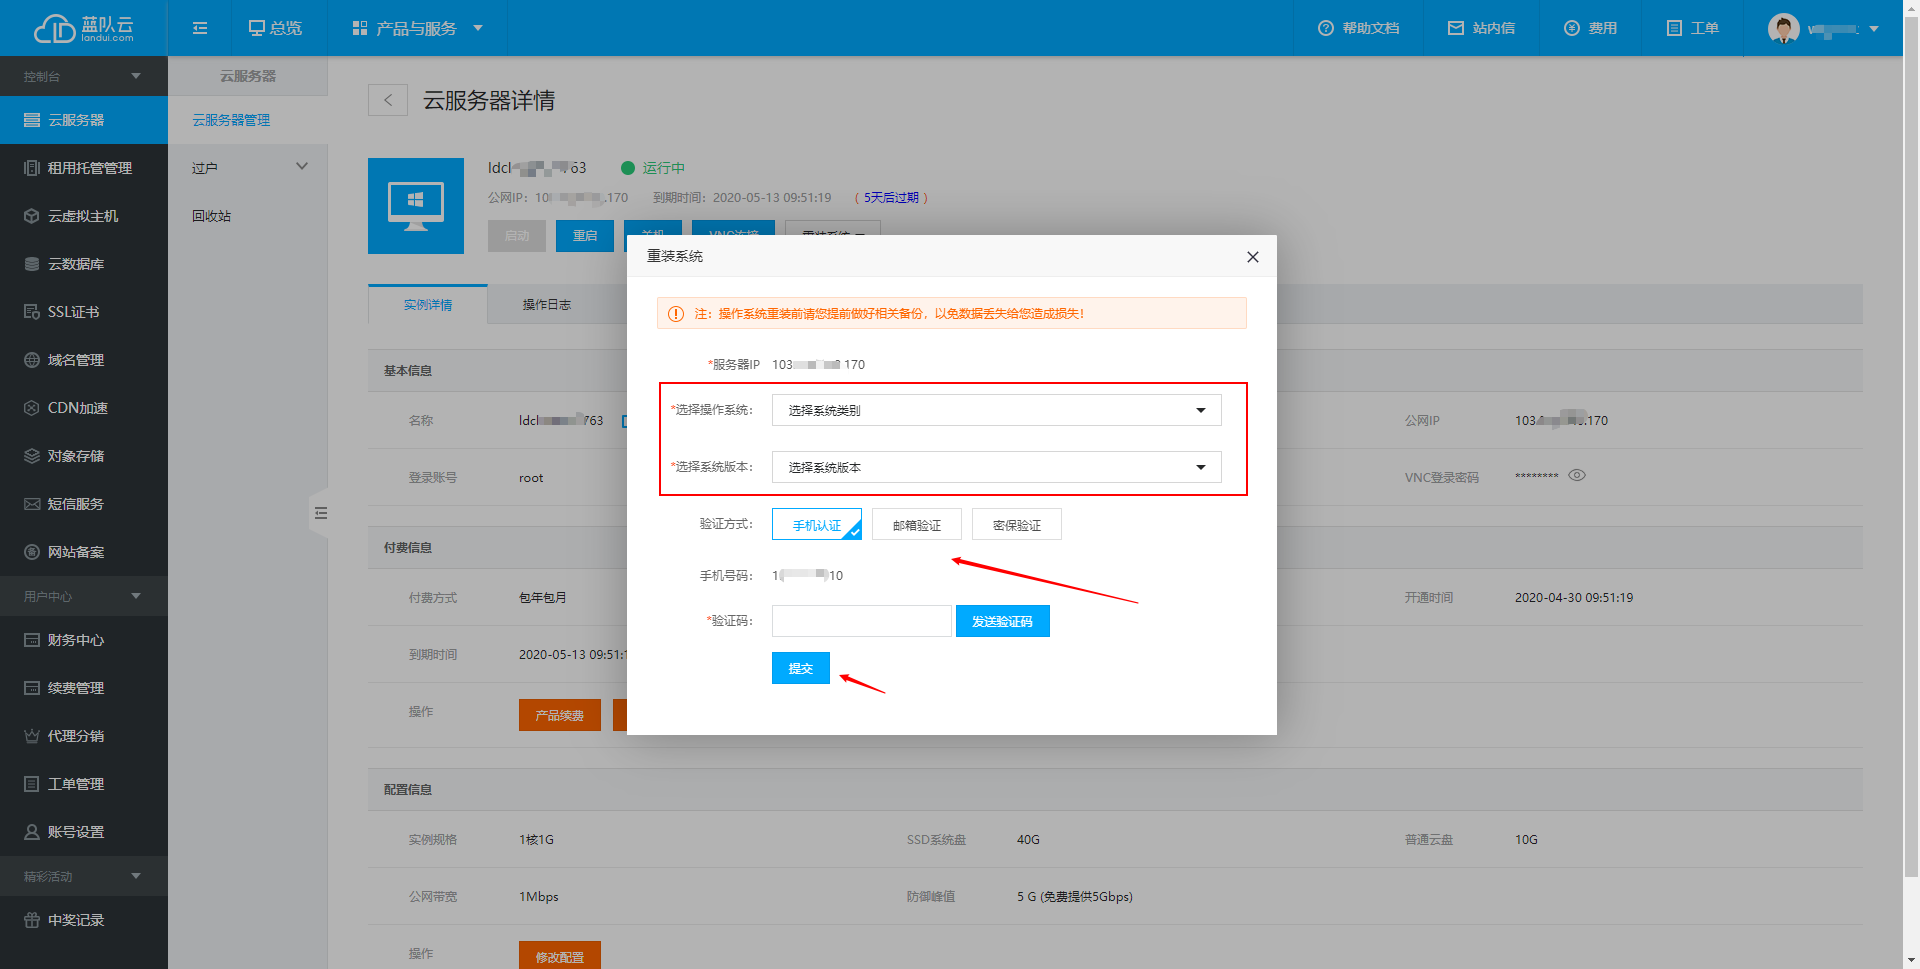Select 手机认证 verification method
1920x969 pixels.
coord(816,525)
